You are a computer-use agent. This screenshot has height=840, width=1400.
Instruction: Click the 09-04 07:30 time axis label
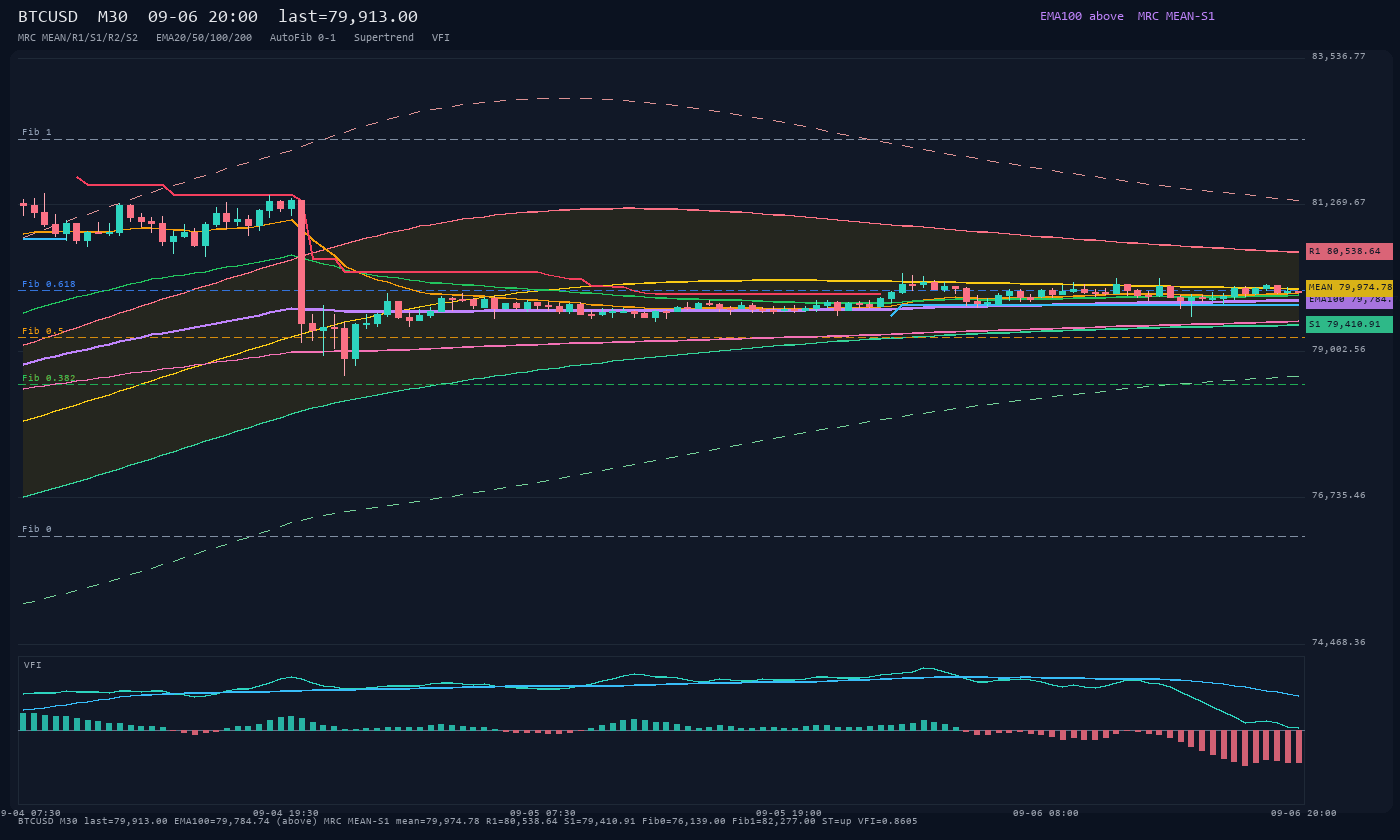[30, 813]
